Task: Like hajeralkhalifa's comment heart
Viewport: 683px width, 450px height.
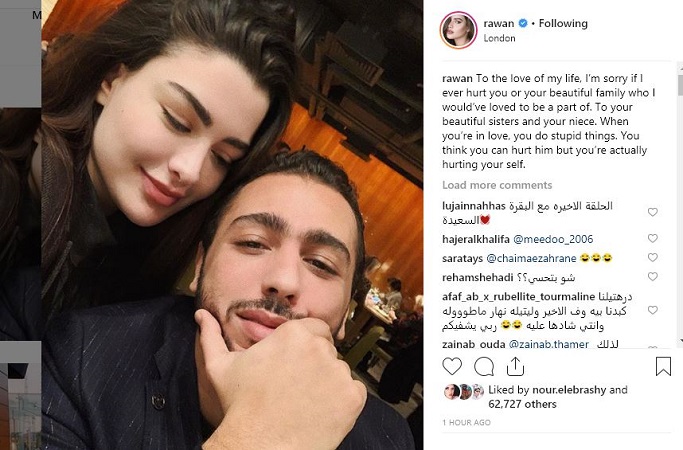Action: [x=652, y=238]
